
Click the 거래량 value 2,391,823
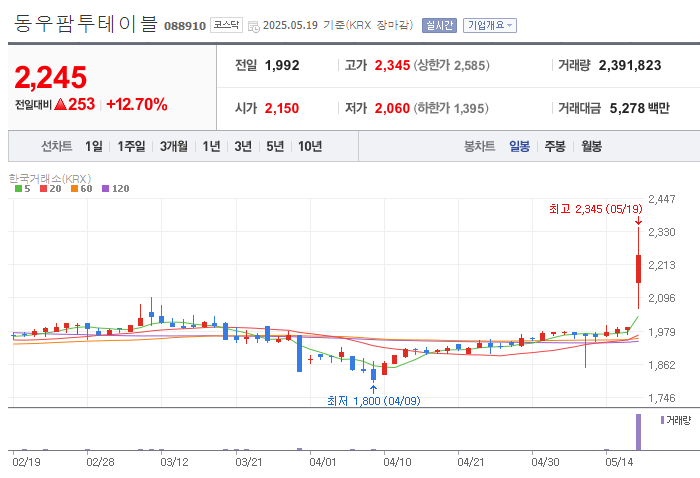point(630,66)
